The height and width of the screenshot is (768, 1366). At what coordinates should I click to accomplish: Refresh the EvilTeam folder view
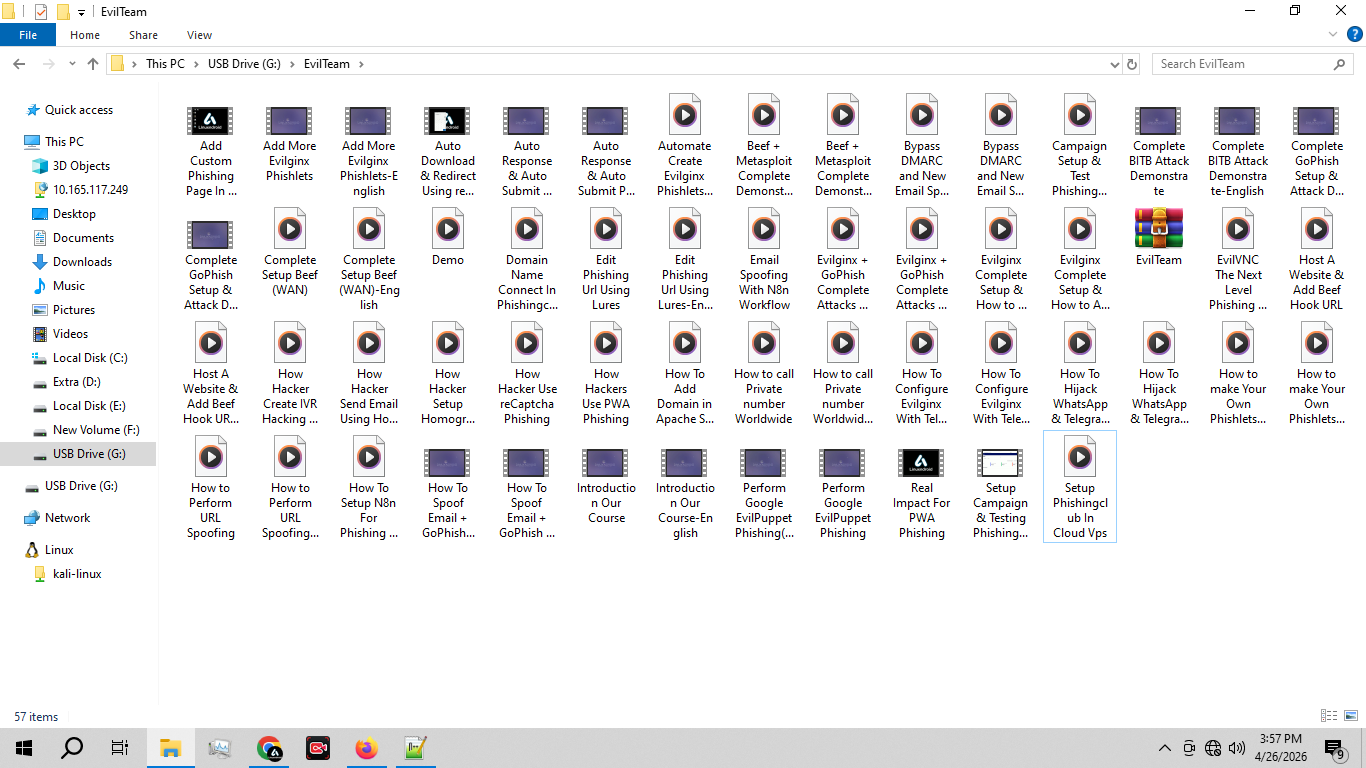pos(1132,64)
